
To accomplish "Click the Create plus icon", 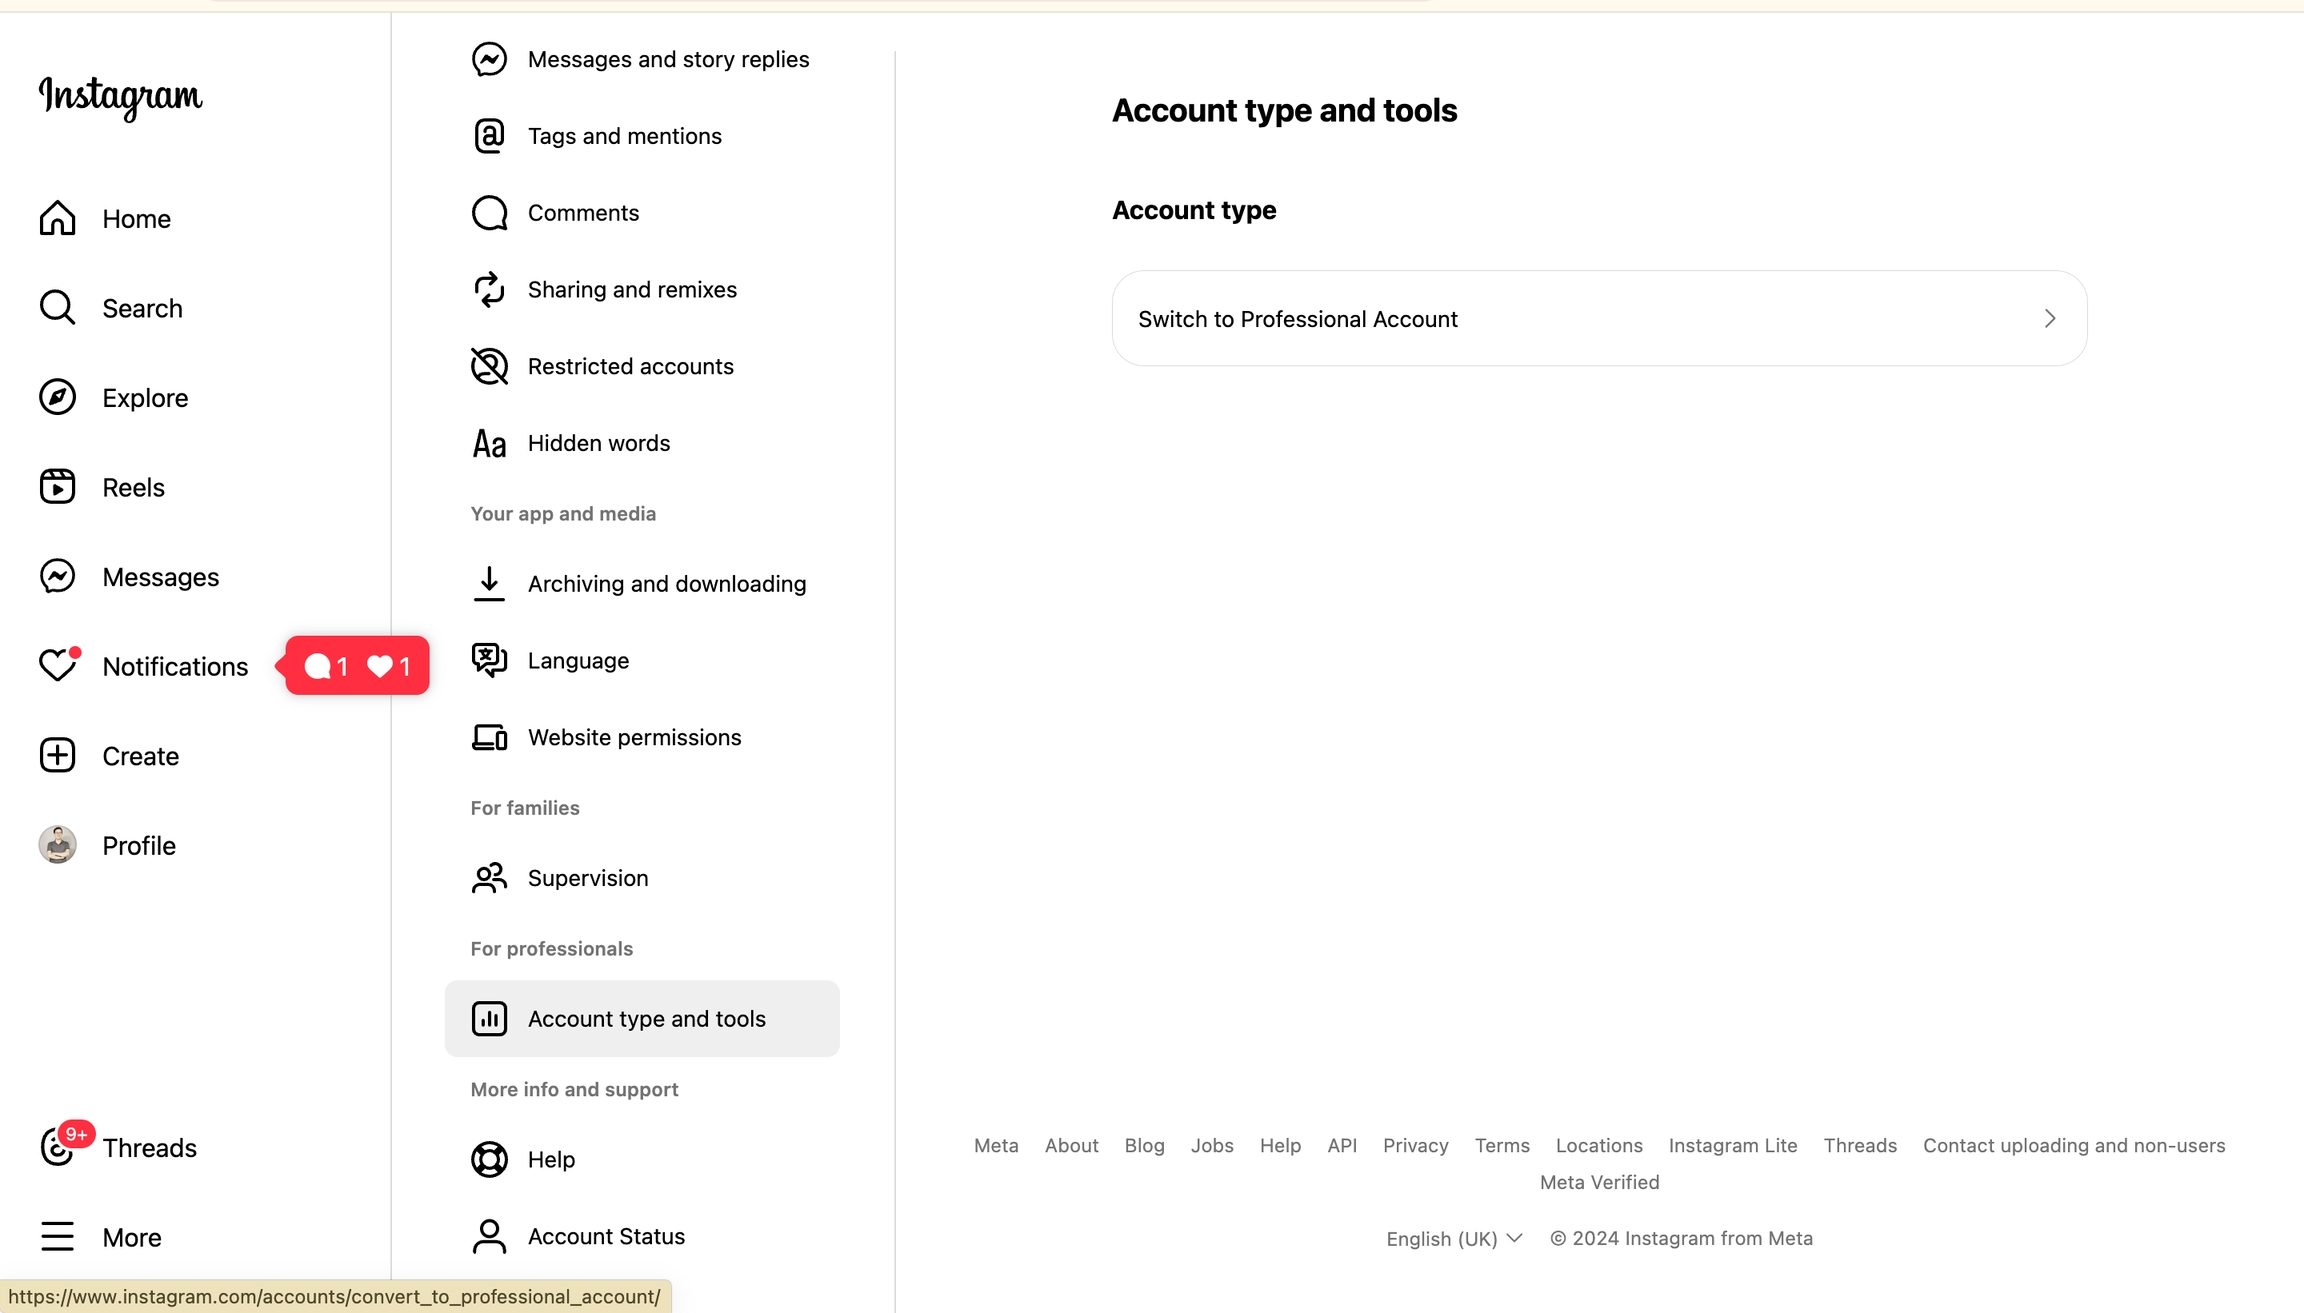I will [57, 755].
